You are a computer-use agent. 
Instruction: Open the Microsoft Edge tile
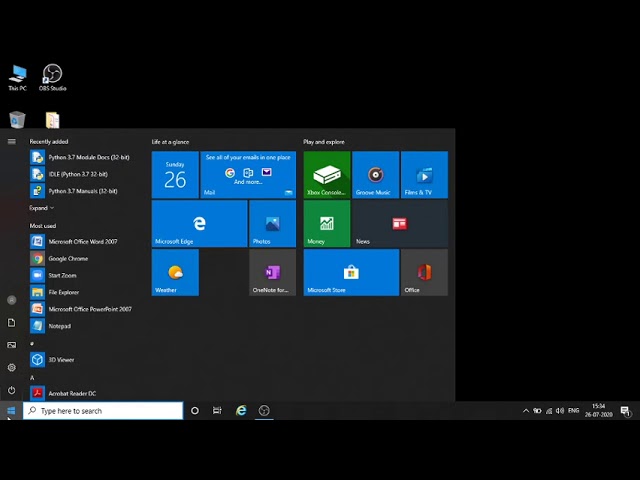(200, 224)
